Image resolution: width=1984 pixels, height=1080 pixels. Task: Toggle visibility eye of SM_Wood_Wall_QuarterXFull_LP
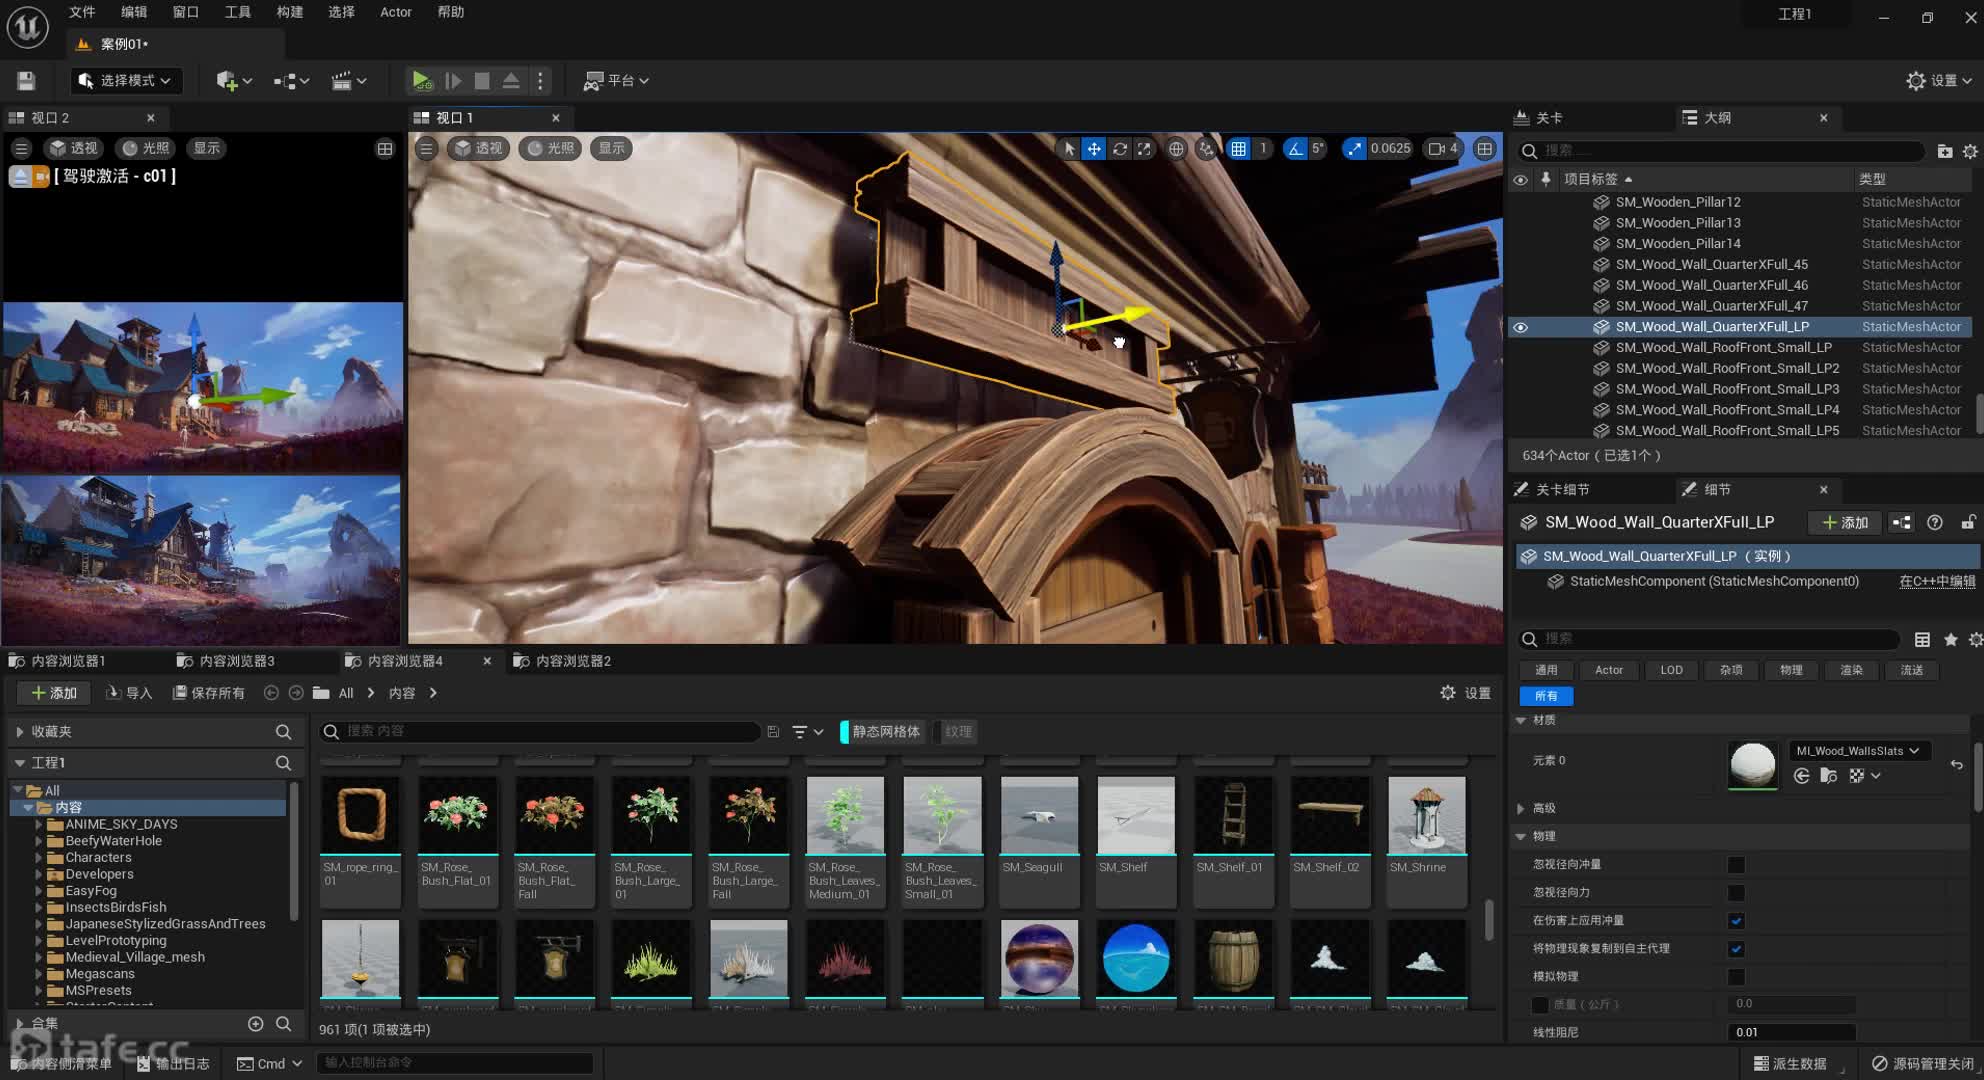point(1520,327)
